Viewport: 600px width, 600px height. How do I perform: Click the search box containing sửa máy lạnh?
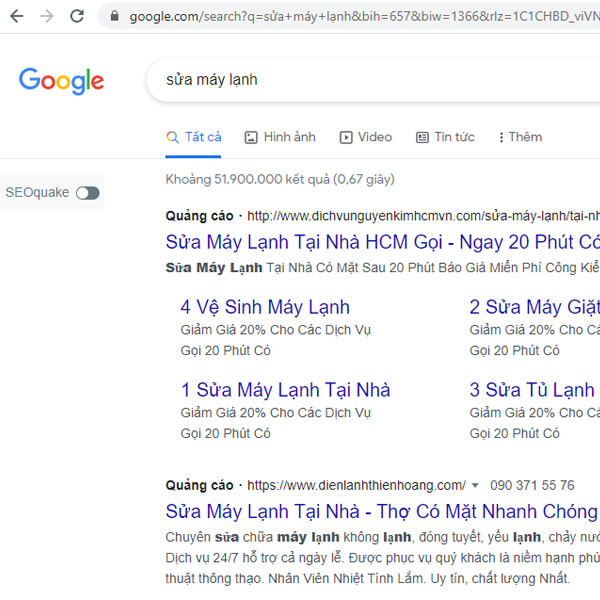click(x=373, y=80)
